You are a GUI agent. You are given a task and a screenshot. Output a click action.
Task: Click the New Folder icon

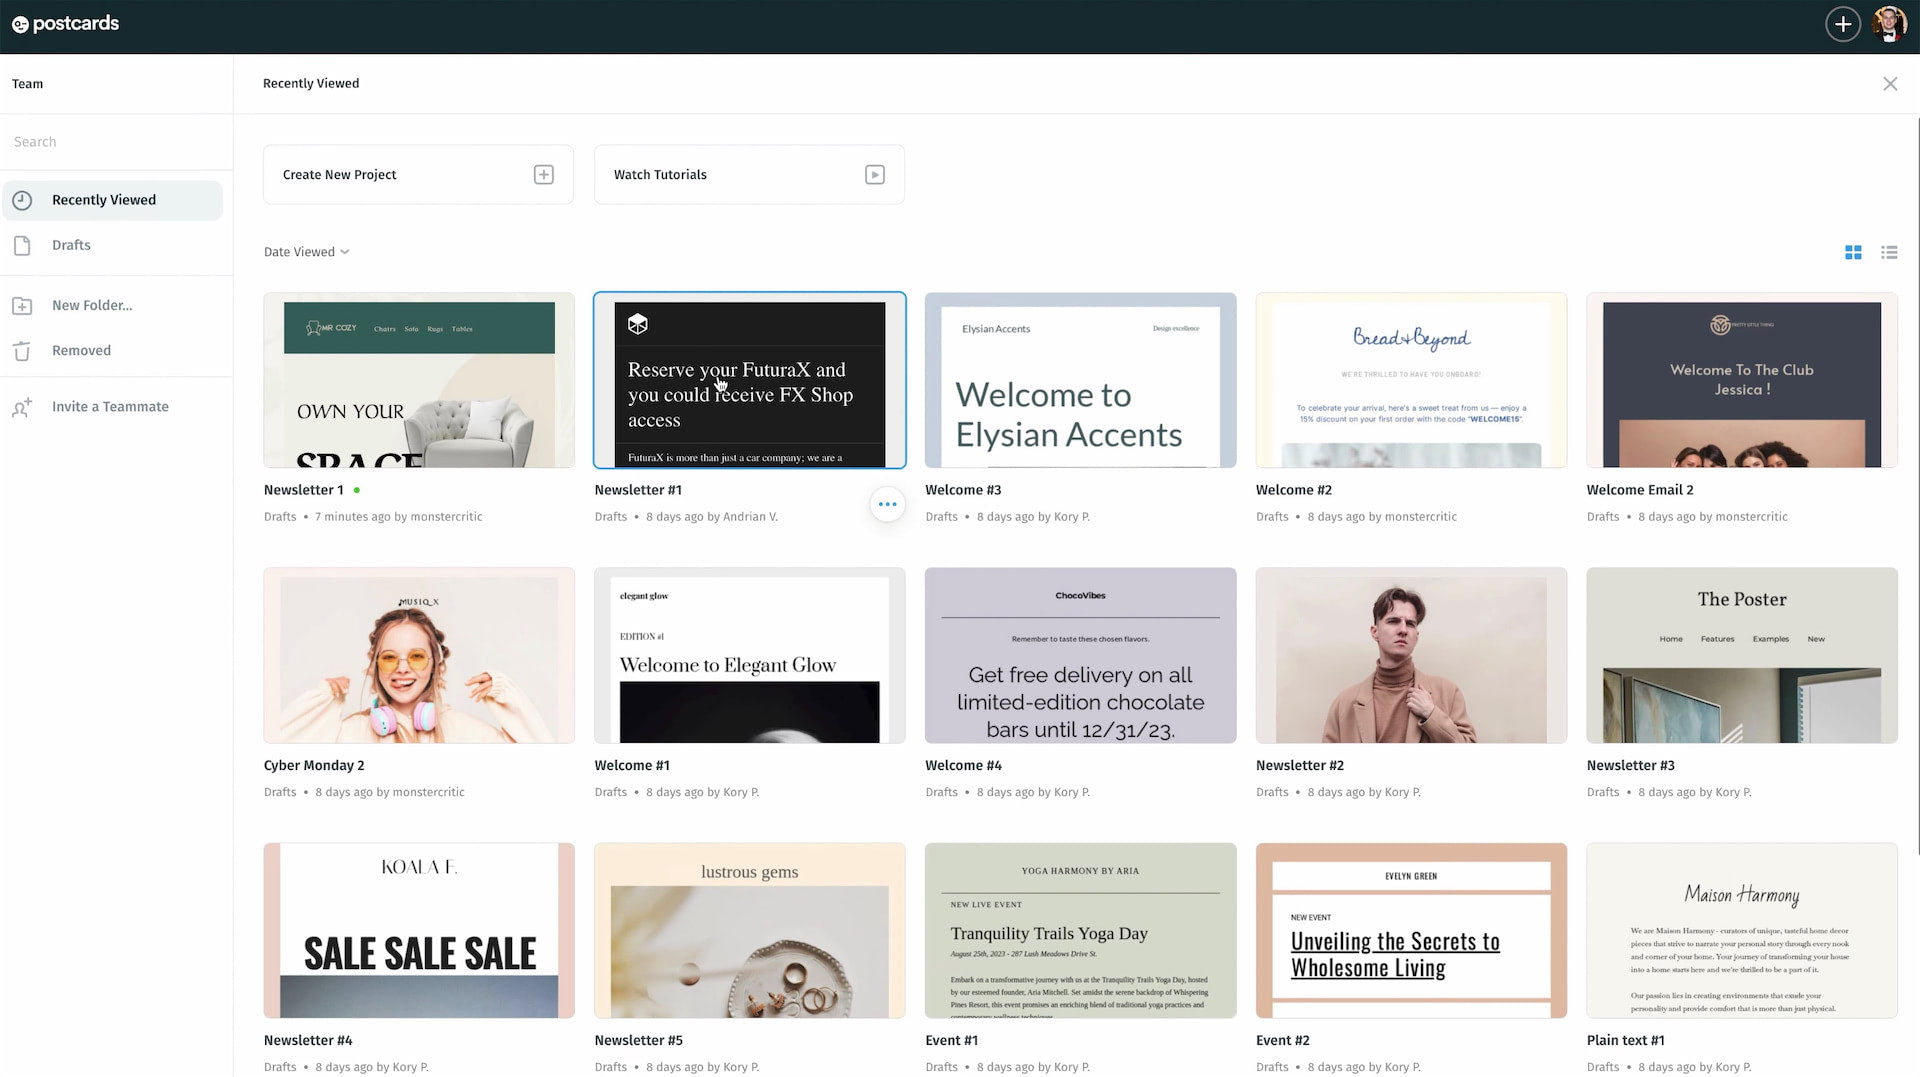point(22,306)
